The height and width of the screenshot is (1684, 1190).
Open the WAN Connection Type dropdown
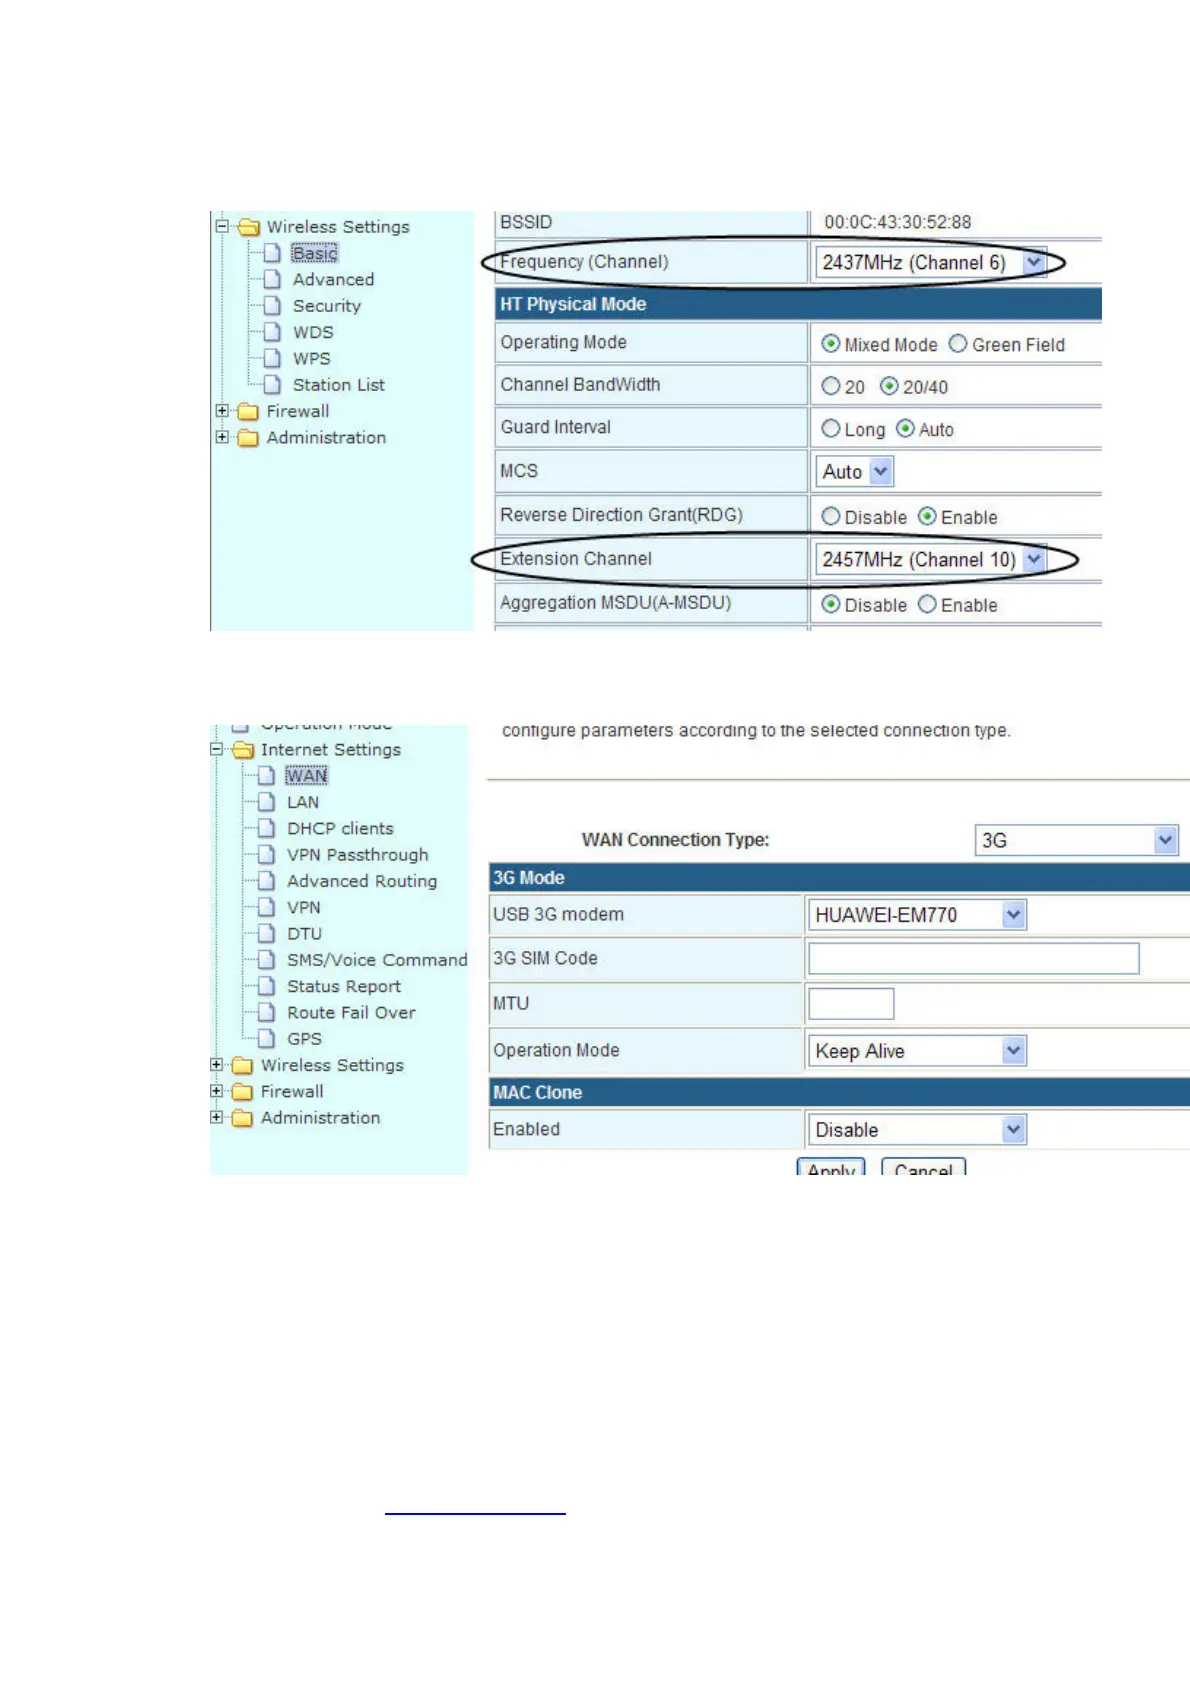click(x=1077, y=840)
